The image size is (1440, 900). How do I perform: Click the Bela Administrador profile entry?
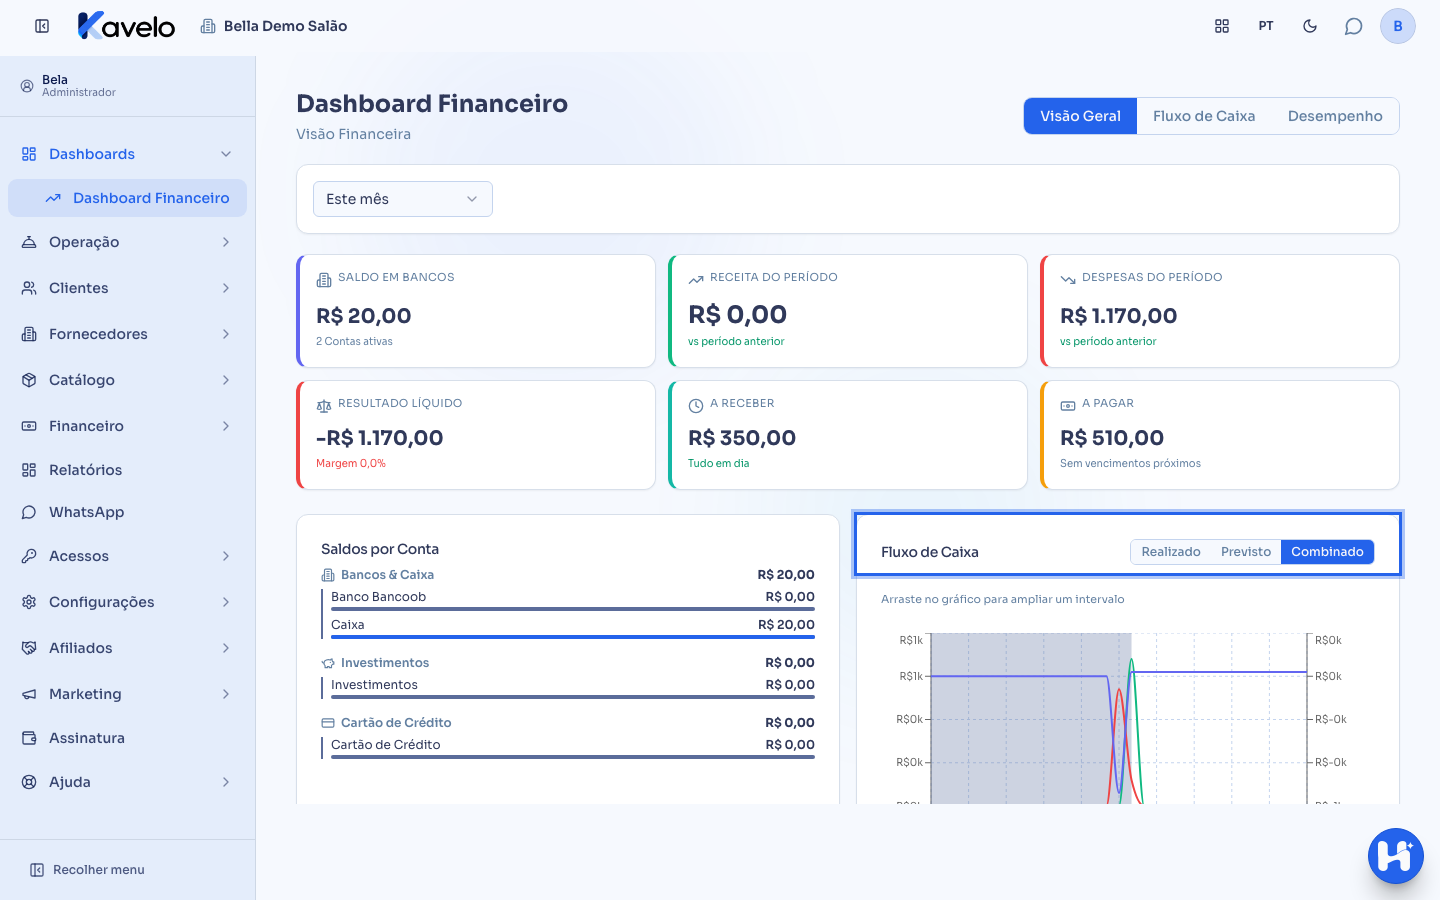(127, 86)
